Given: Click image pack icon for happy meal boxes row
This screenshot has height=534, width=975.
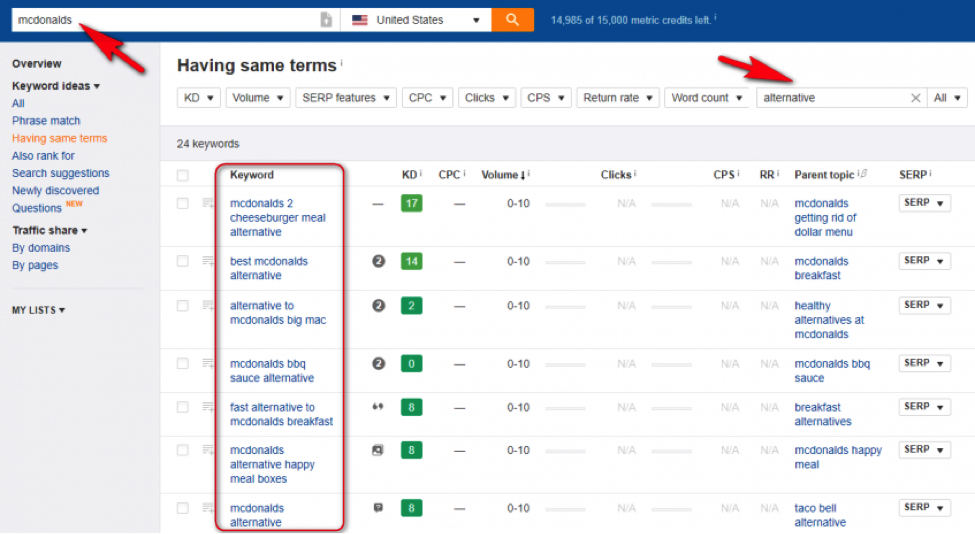Looking at the screenshot, I should [378, 450].
